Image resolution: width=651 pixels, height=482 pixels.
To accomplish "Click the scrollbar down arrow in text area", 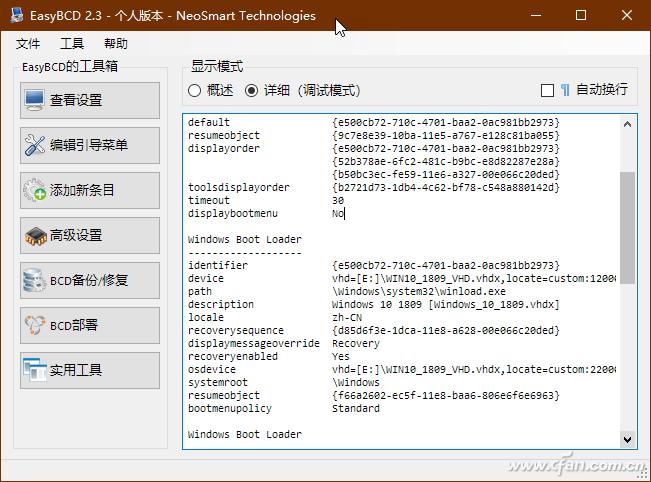I will (627, 439).
